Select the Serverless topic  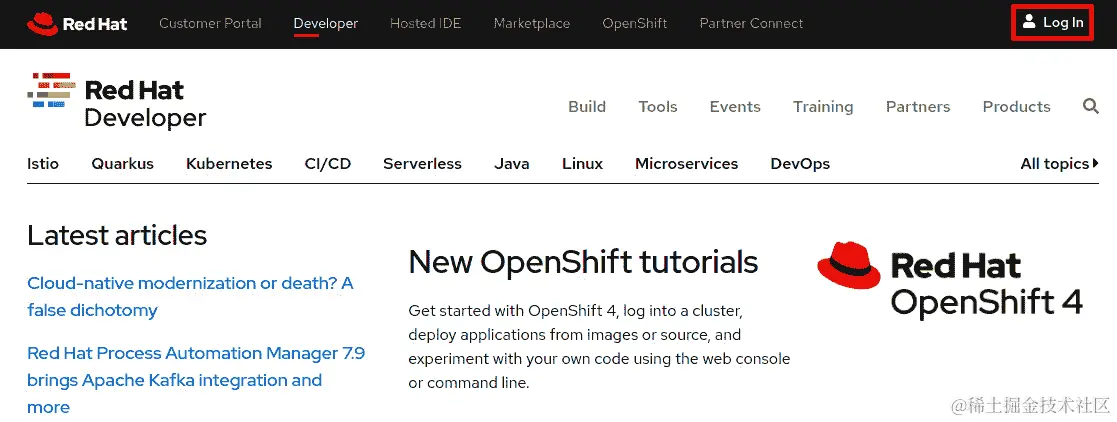[422, 164]
